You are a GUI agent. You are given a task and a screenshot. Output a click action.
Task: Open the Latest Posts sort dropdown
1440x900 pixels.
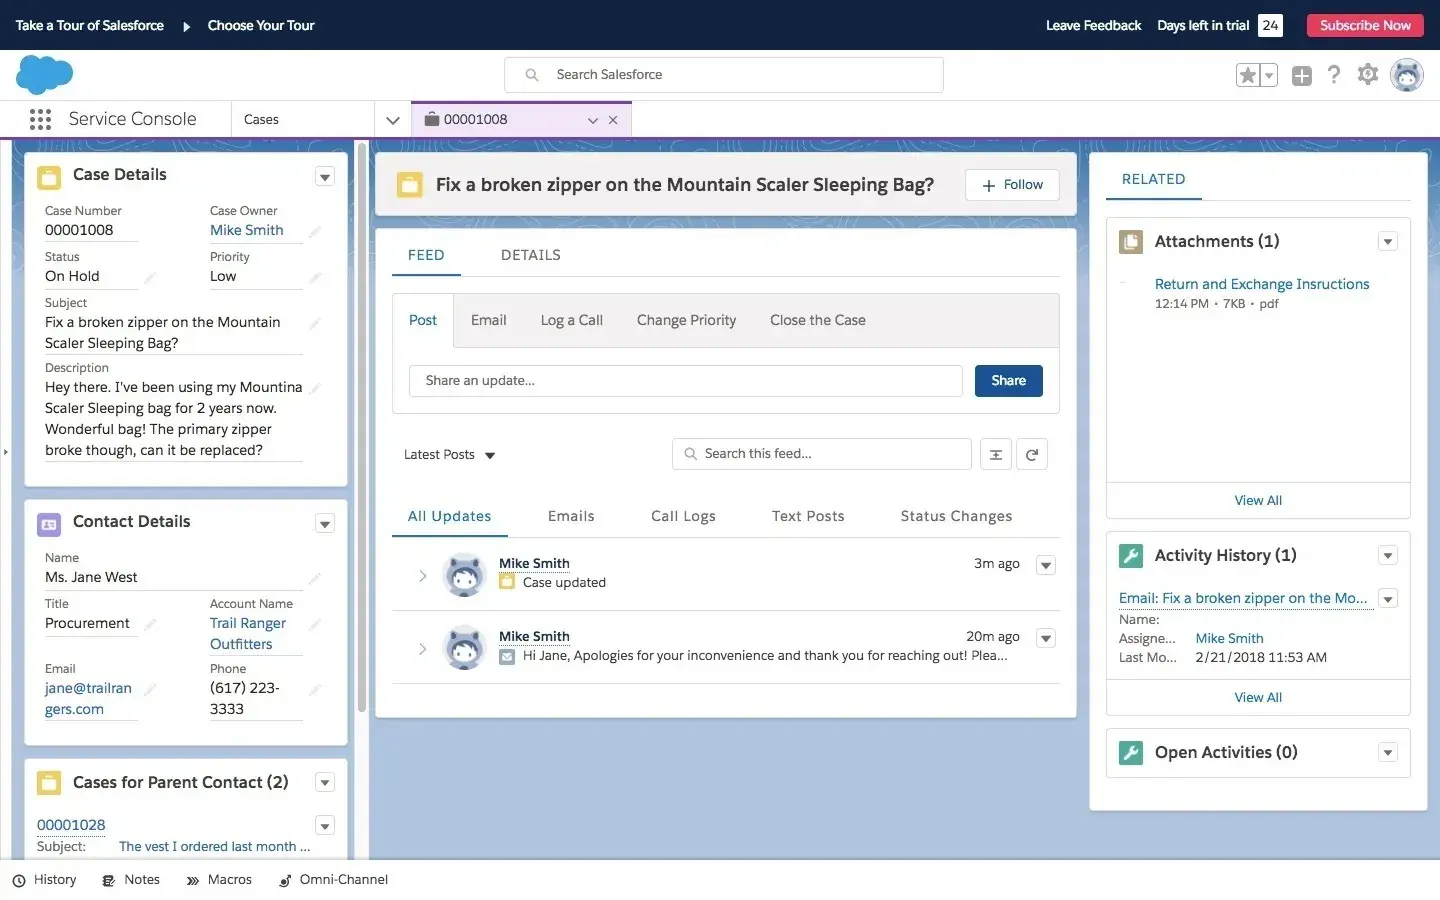point(448,454)
